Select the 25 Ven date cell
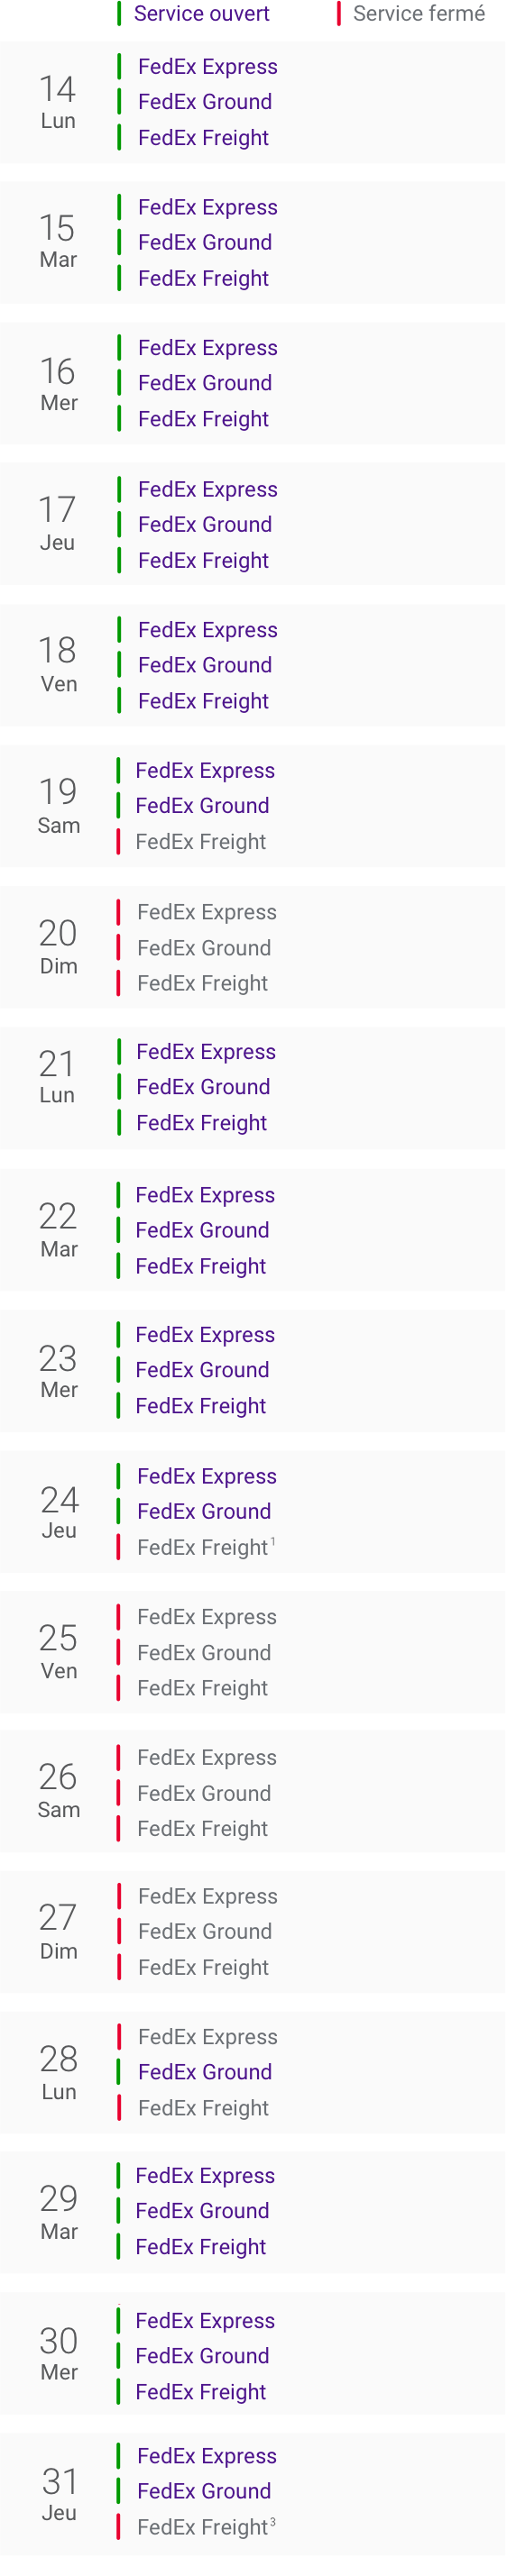This screenshot has height=2576, width=507. tap(58, 1652)
